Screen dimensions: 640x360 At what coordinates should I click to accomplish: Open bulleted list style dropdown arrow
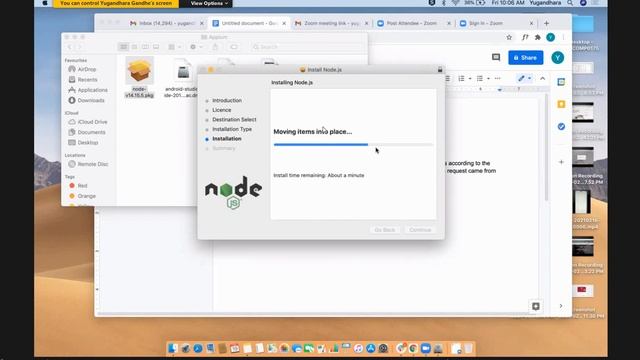click(x=488, y=78)
